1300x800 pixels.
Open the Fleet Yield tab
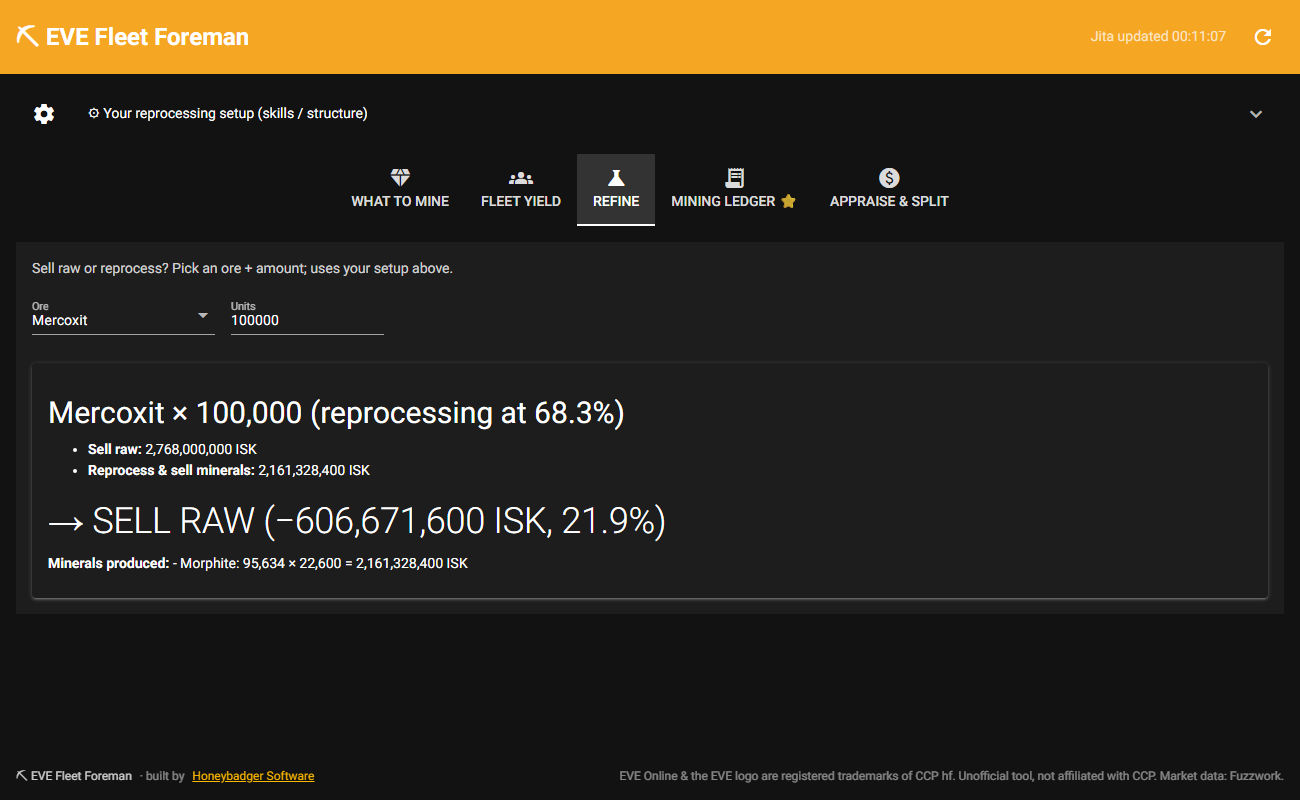coord(521,190)
